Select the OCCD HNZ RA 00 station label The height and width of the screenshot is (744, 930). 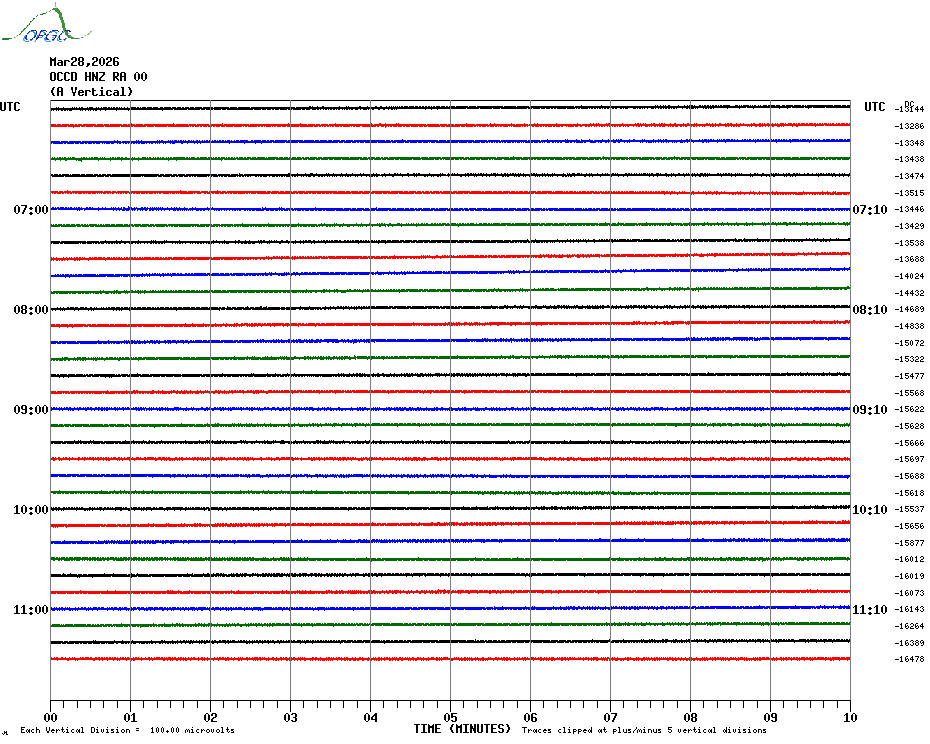click(x=98, y=77)
